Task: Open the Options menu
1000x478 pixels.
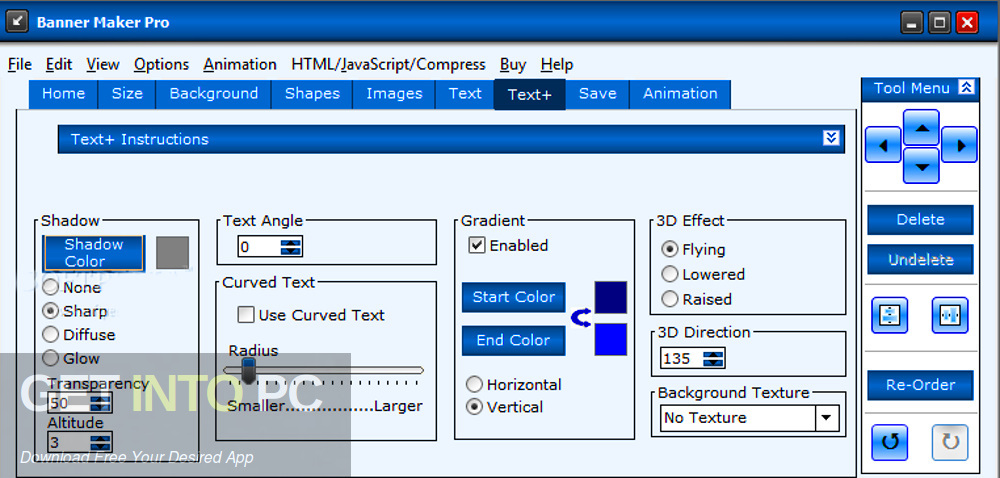Action: point(161,65)
